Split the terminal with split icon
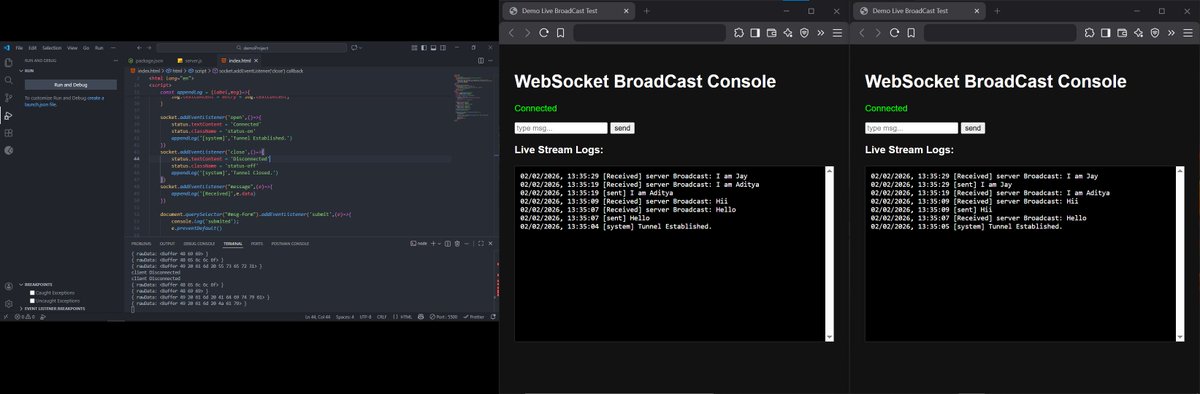 [x=448, y=243]
